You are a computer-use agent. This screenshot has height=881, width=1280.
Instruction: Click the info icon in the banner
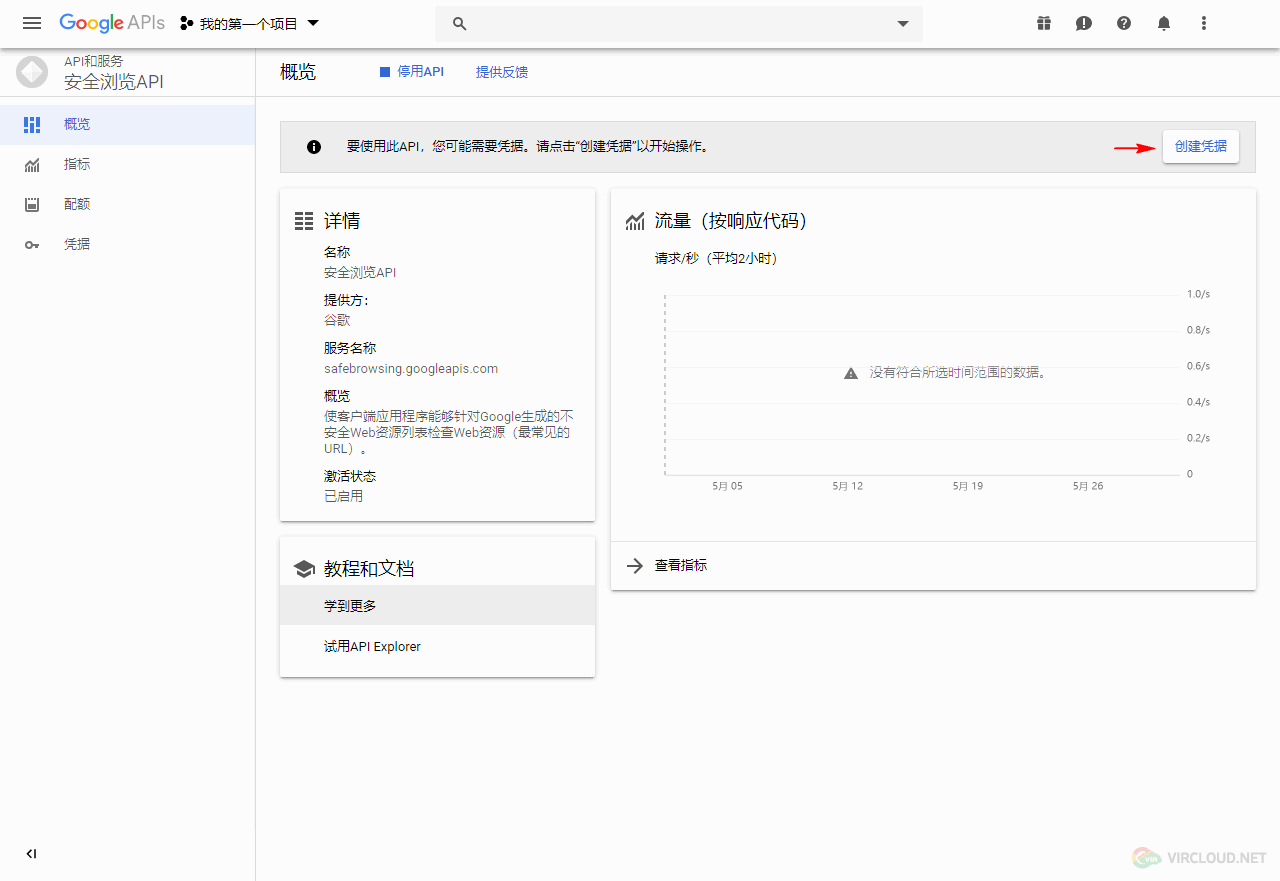[x=314, y=147]
